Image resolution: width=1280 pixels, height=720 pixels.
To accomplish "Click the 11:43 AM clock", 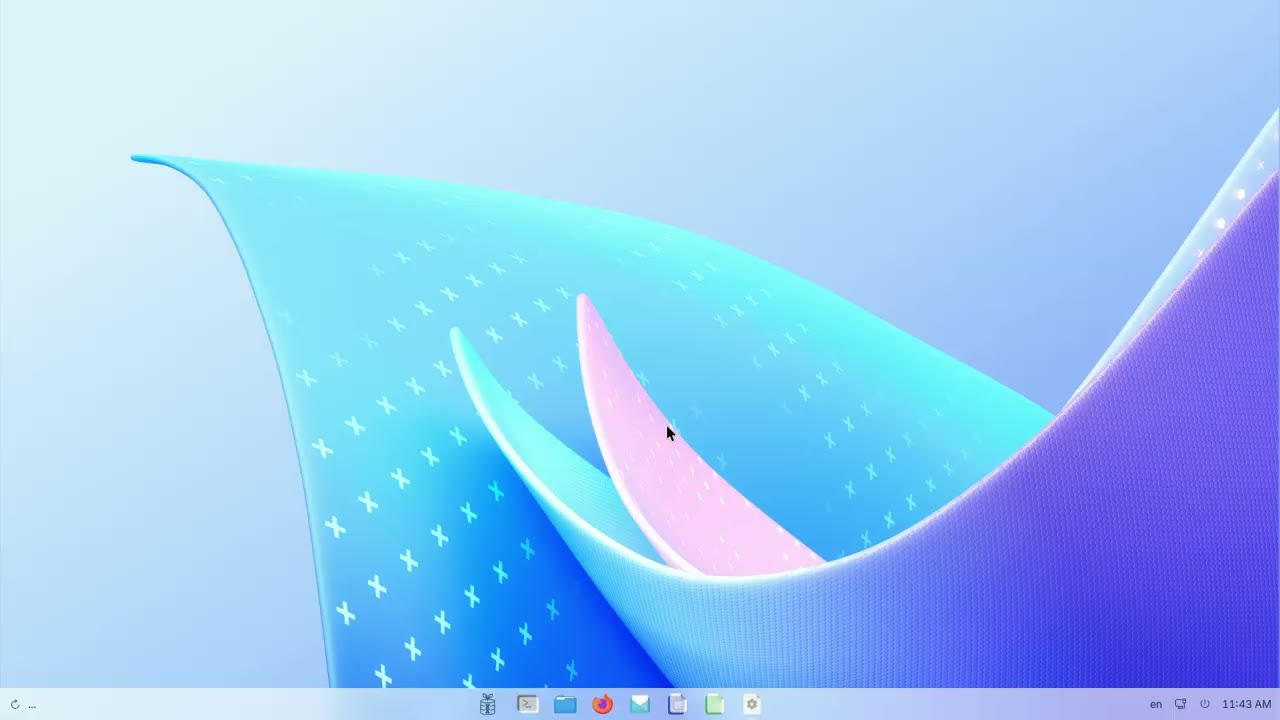I will (x=1247, y=705).
